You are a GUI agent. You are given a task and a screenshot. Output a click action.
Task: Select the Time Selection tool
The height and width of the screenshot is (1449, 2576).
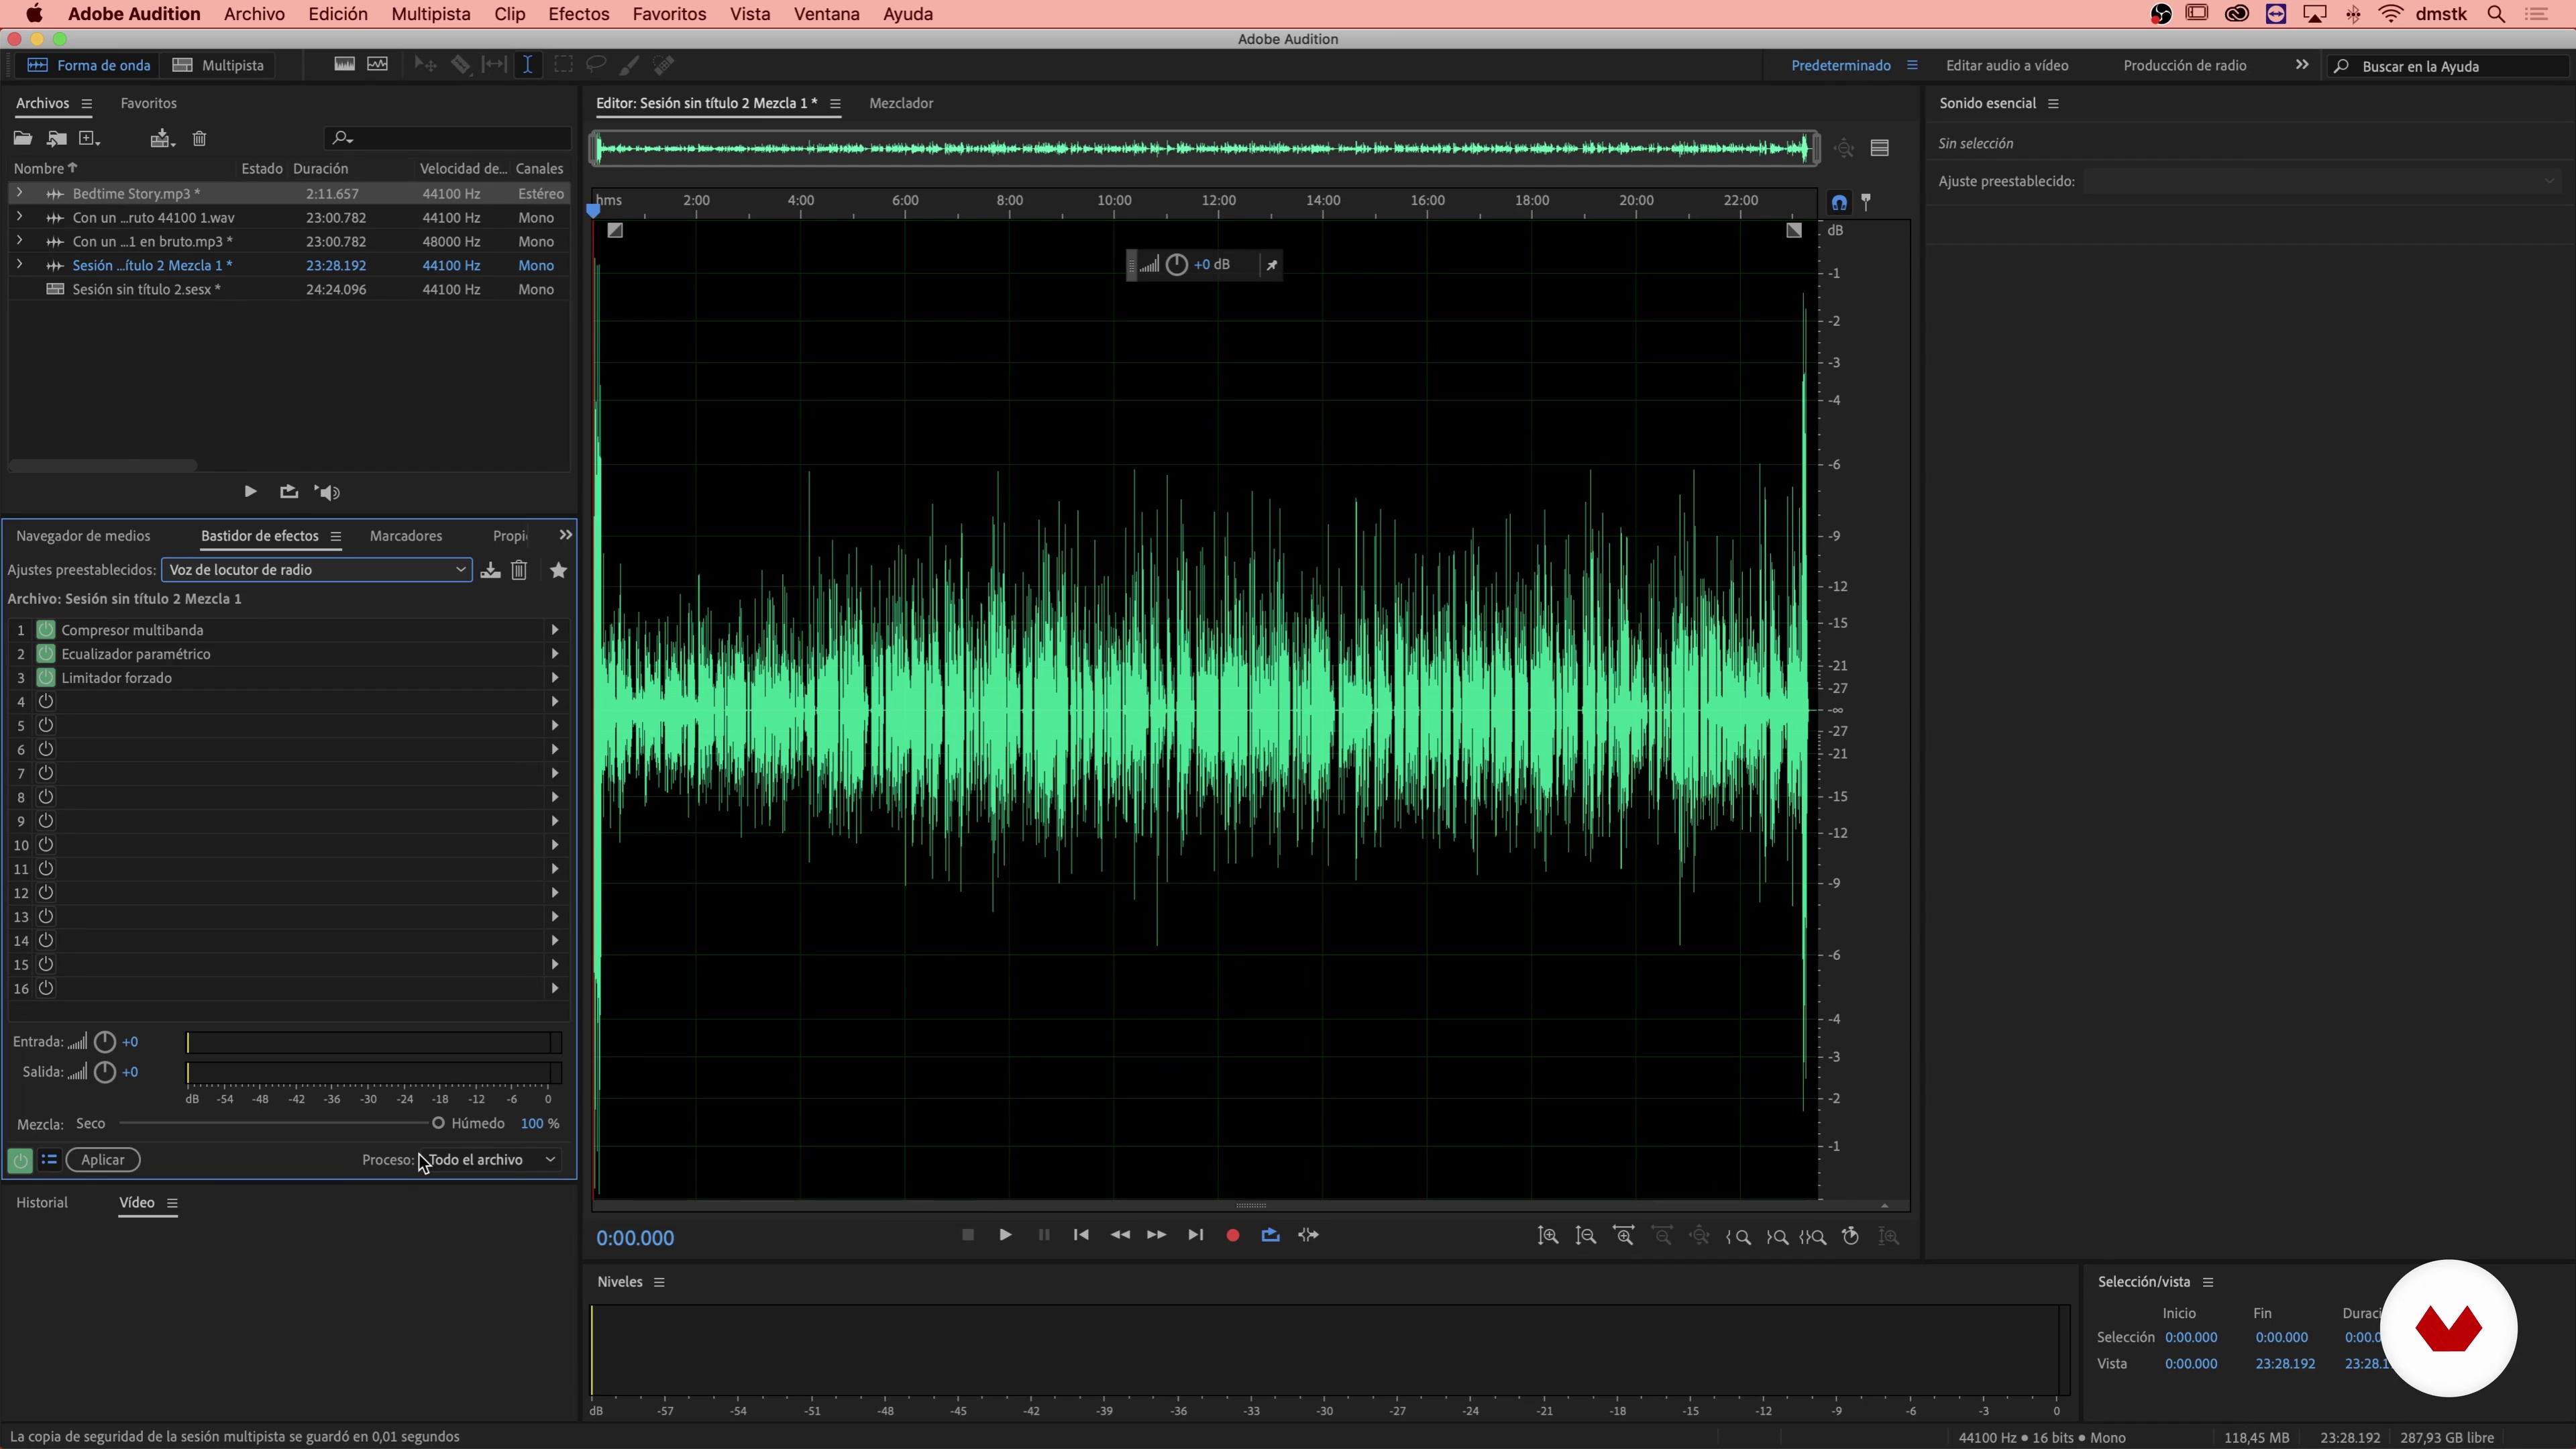[x=527, y=65]
